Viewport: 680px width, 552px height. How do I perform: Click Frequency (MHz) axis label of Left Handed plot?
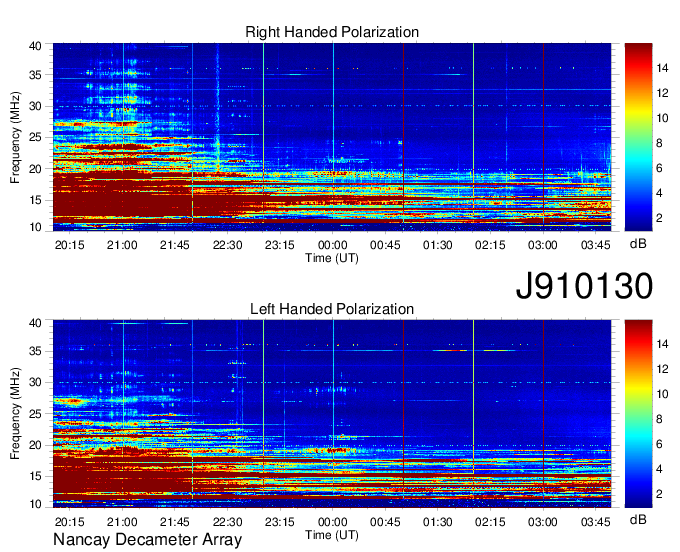pos(15,414)
